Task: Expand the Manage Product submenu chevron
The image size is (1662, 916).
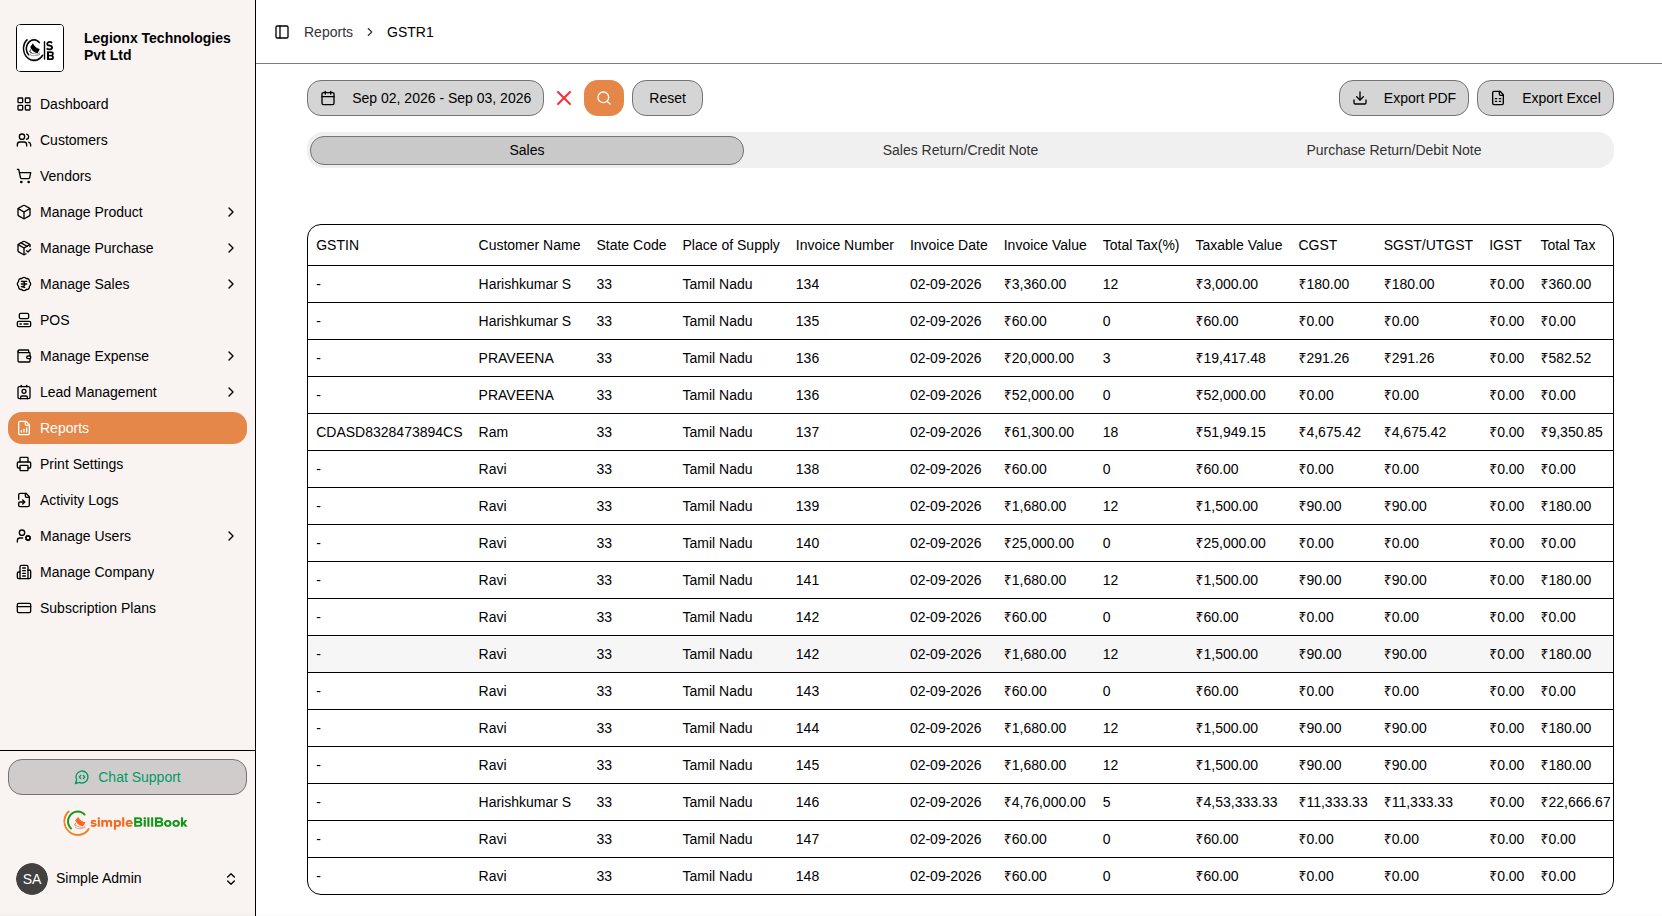Action: click(x=231, y=212)
